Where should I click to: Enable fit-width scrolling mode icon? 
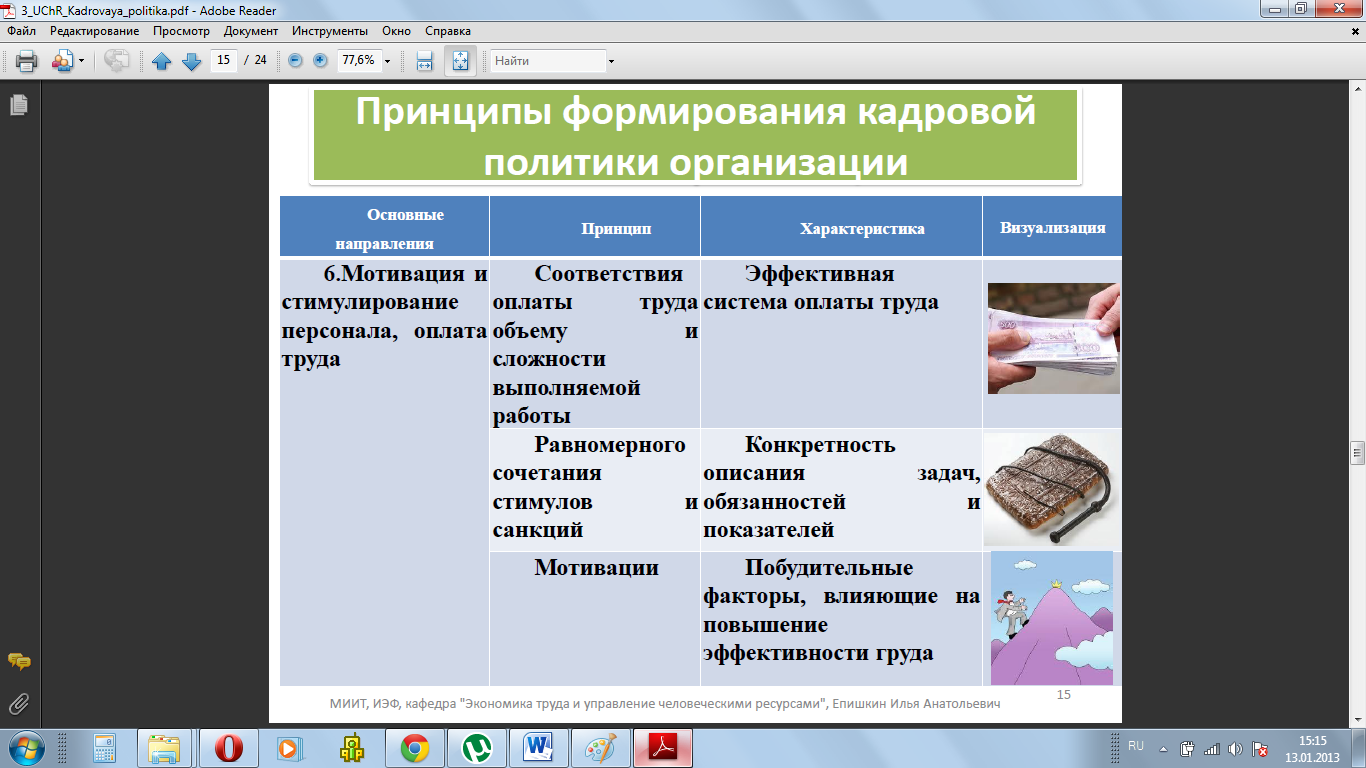(x=424, y=61)
